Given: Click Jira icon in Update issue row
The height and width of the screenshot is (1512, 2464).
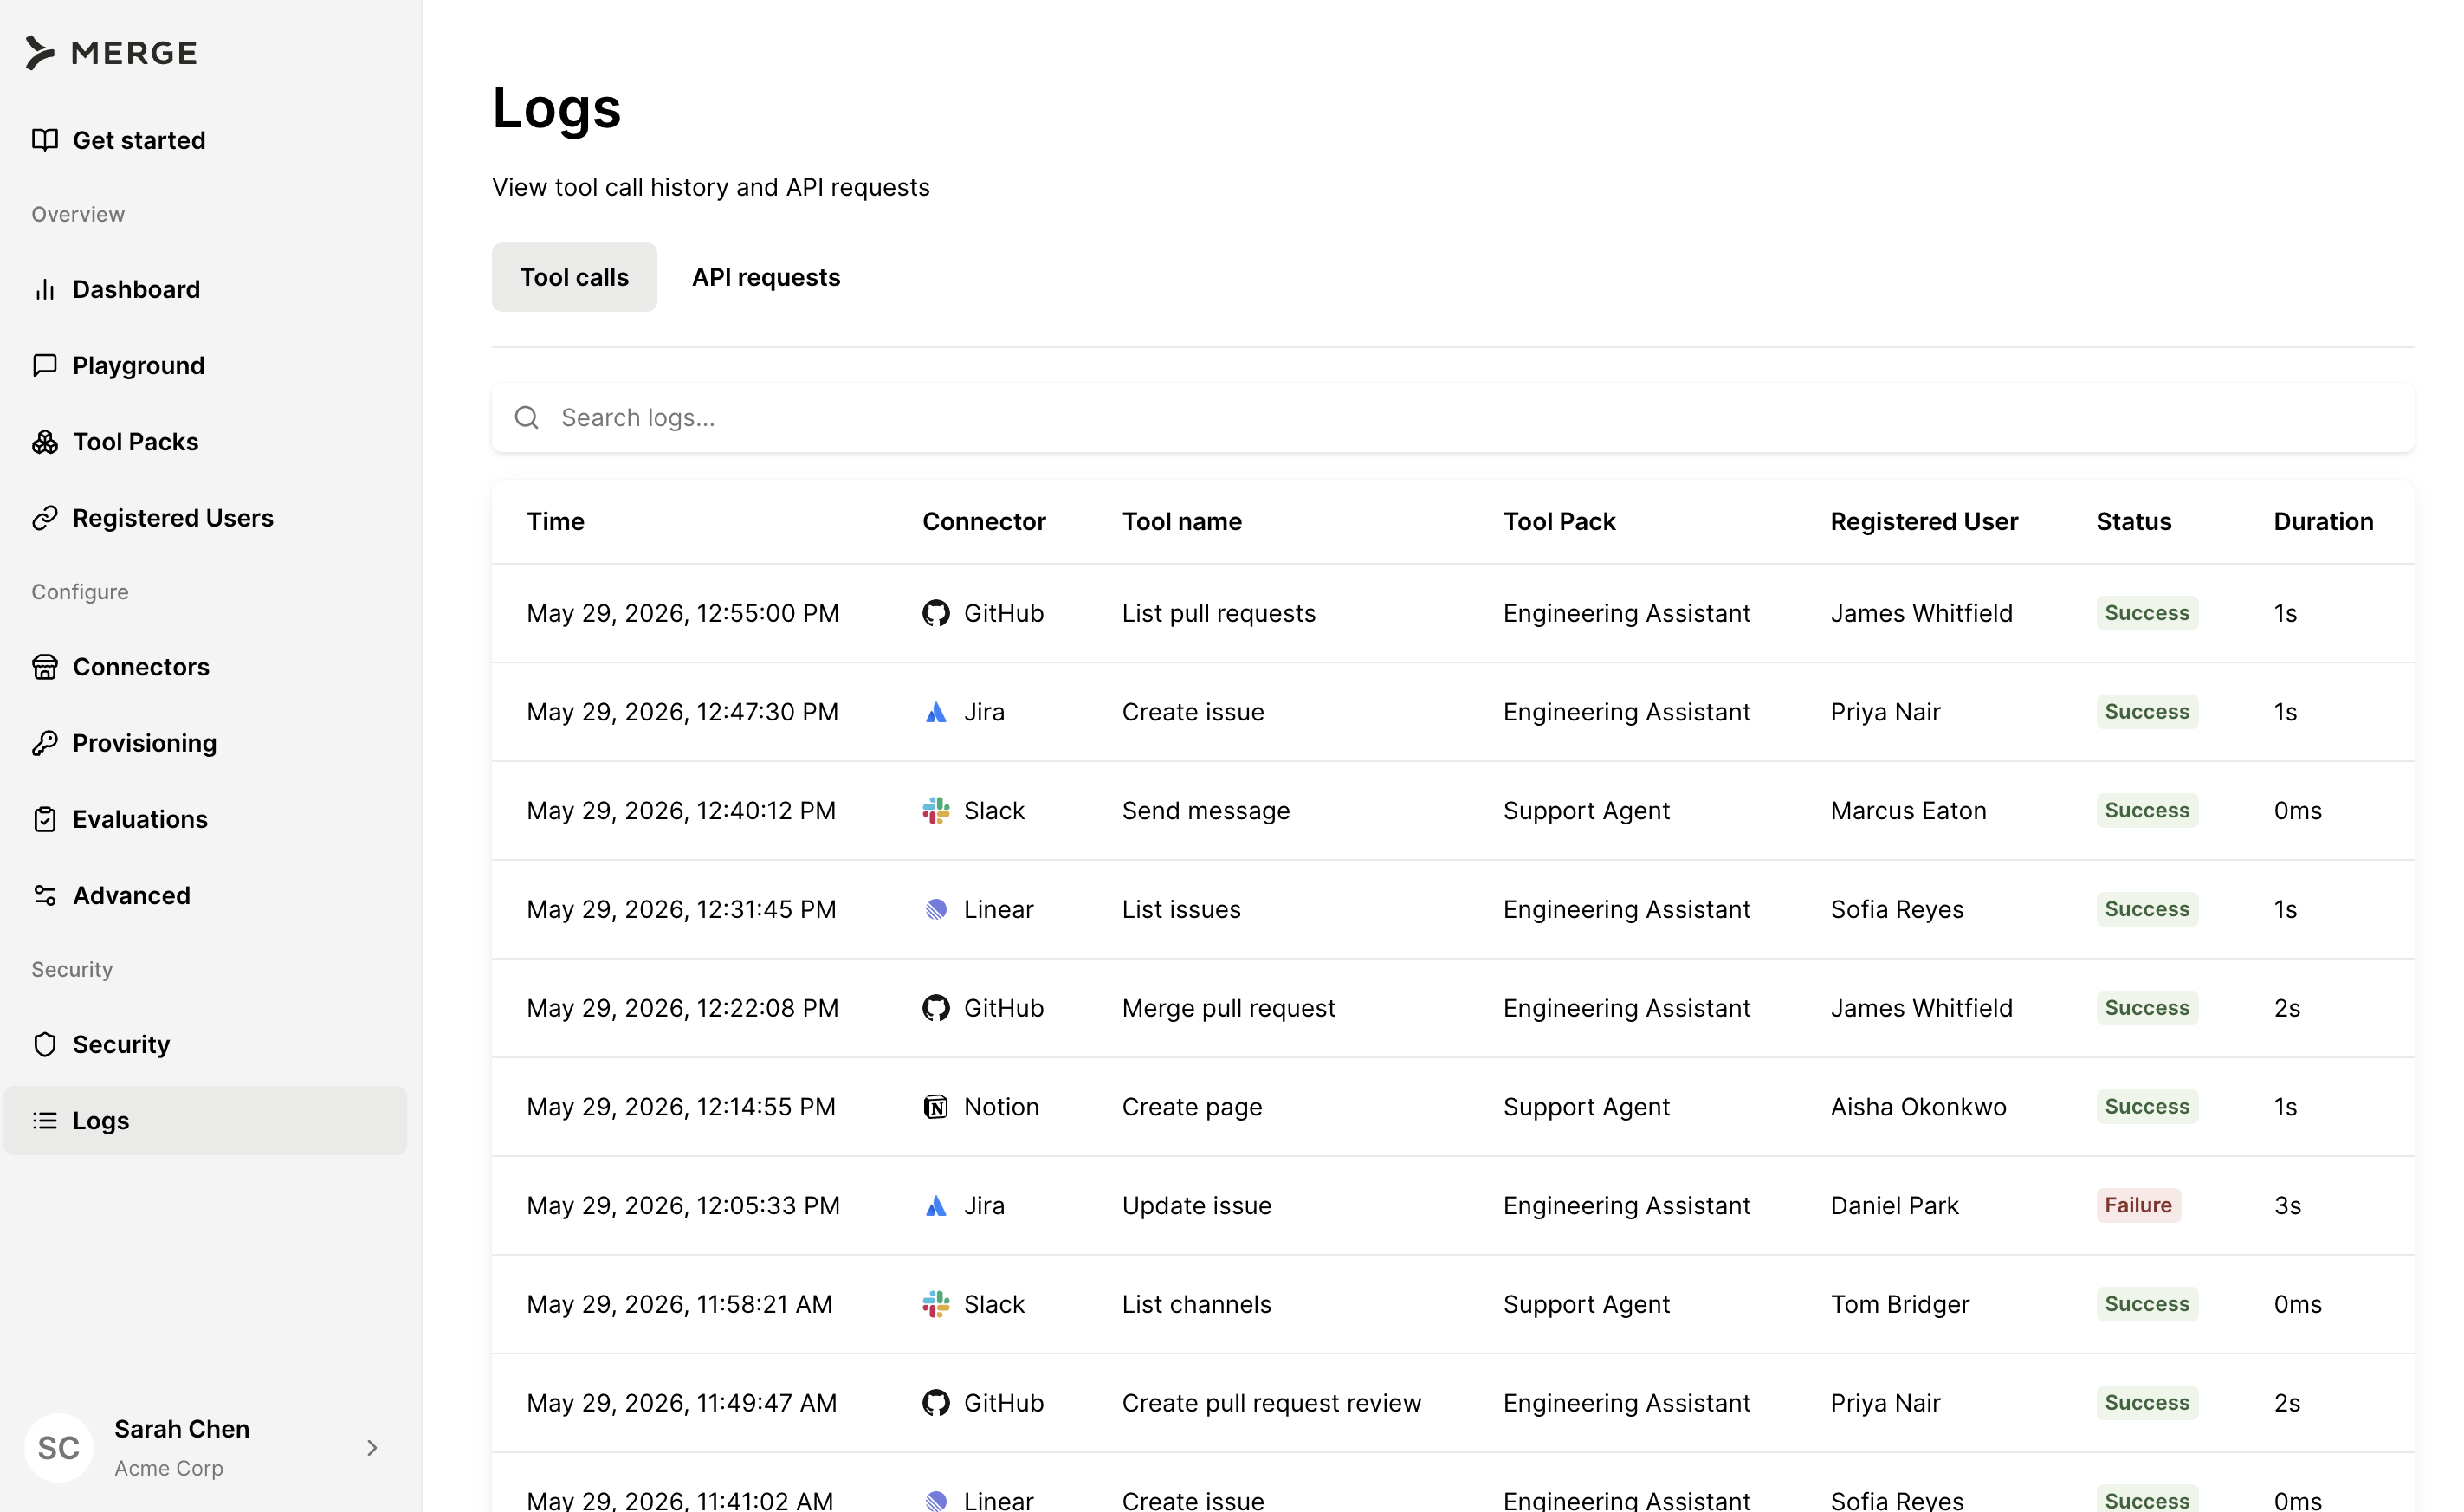Looking at the screenshot, I should pyautogui.click(x=936, y=1206).
